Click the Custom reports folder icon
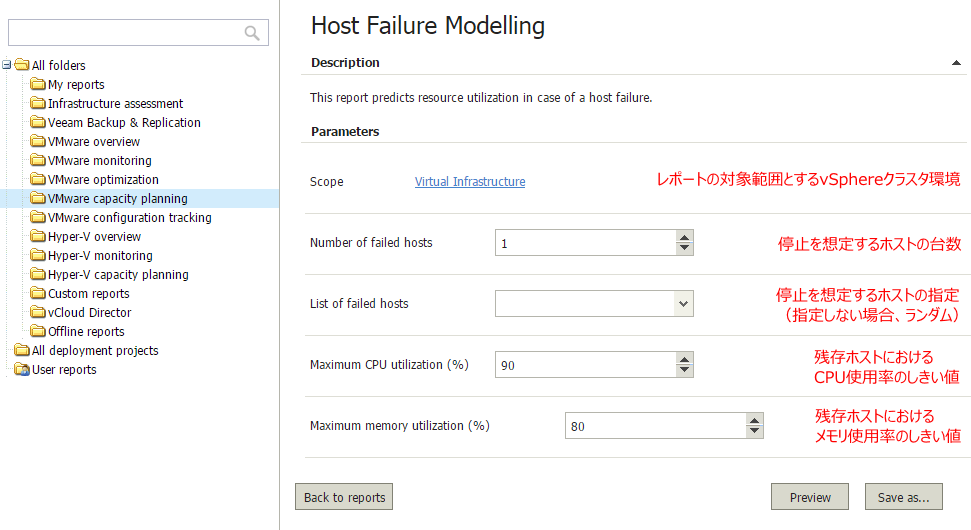The image size is (971, 530). (38, 293)
